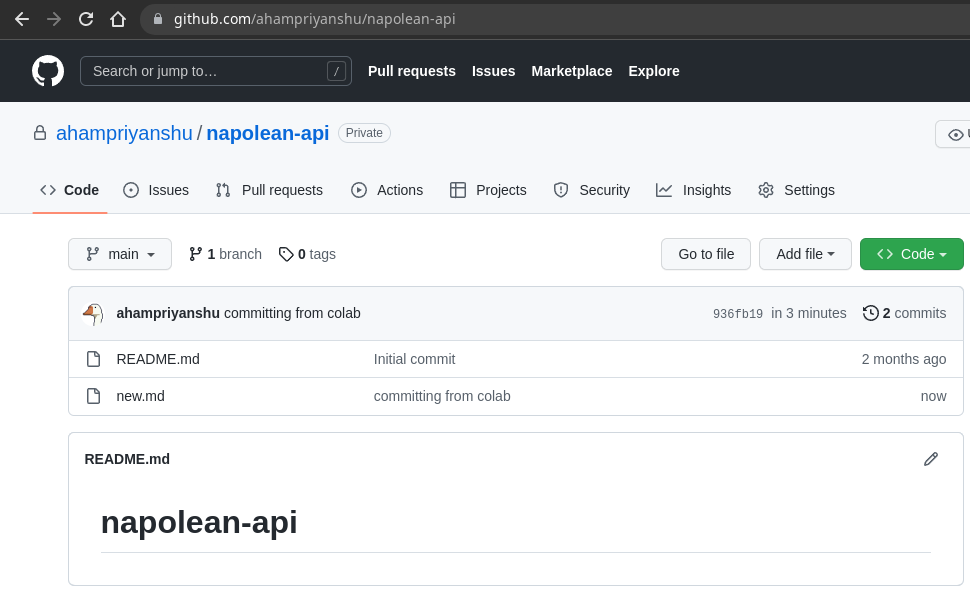Expand the main branch selector
970x593 pixels.
(119, 254)
